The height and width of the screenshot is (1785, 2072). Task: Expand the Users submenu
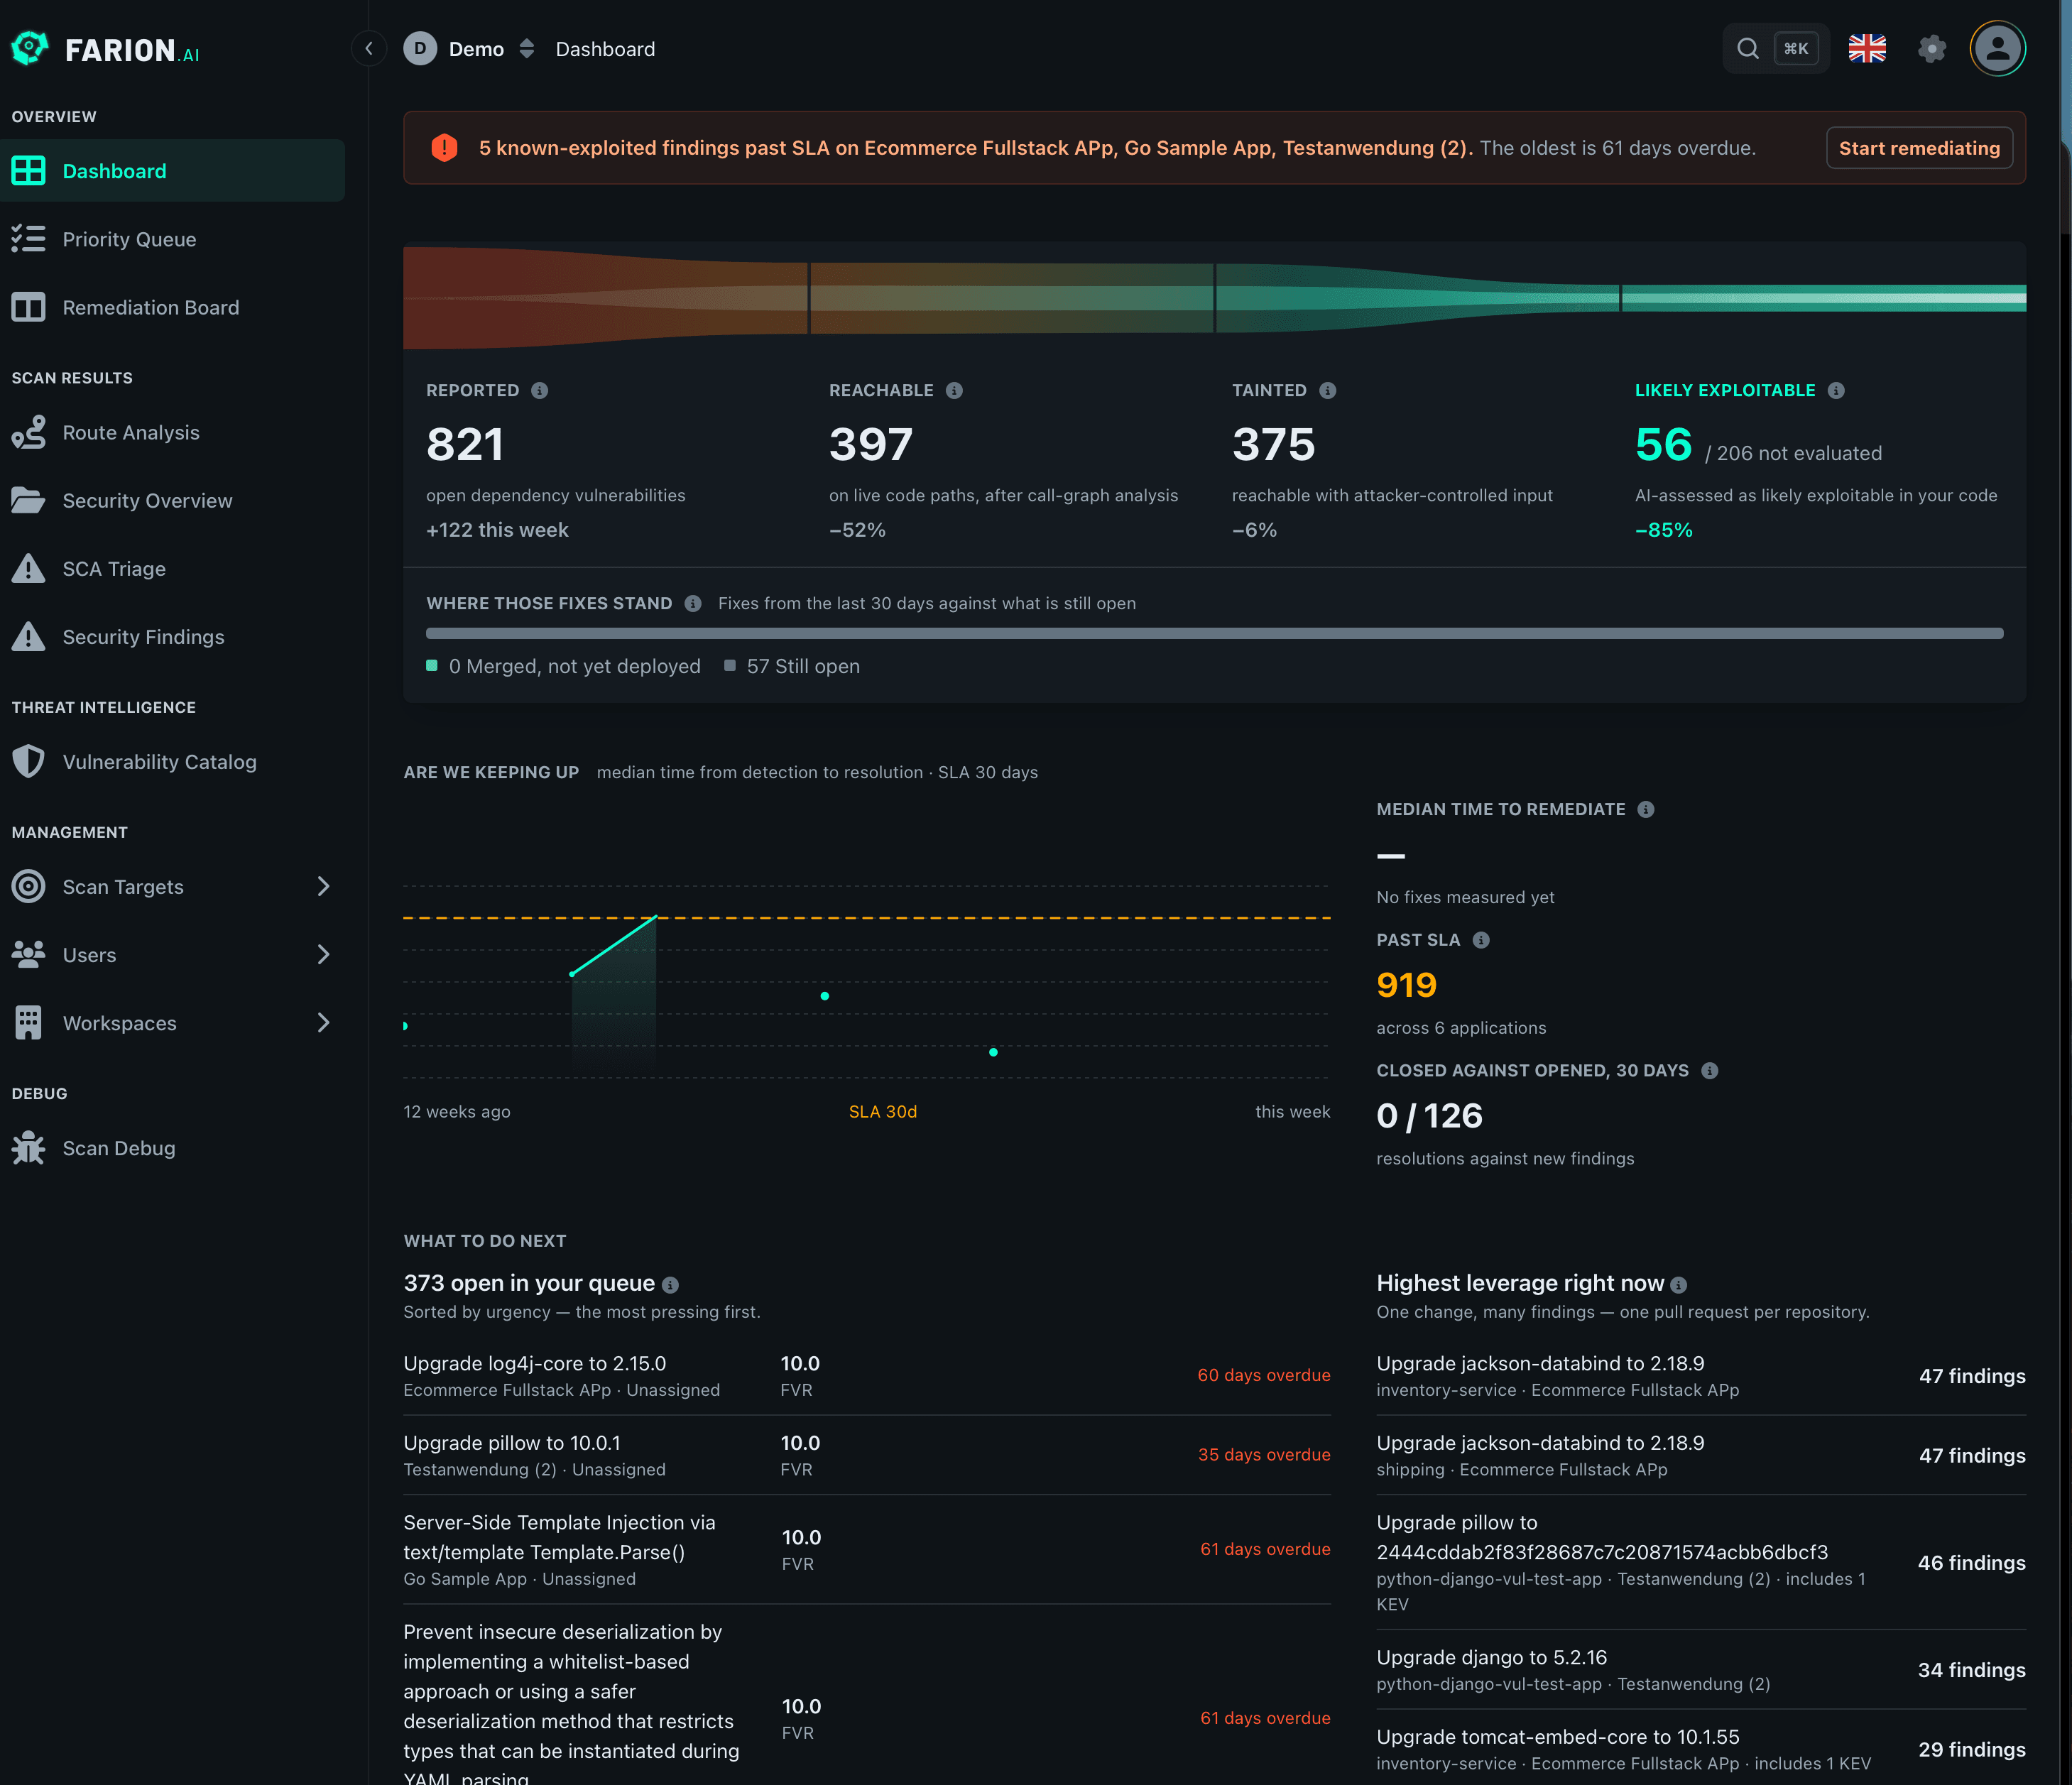323,954
